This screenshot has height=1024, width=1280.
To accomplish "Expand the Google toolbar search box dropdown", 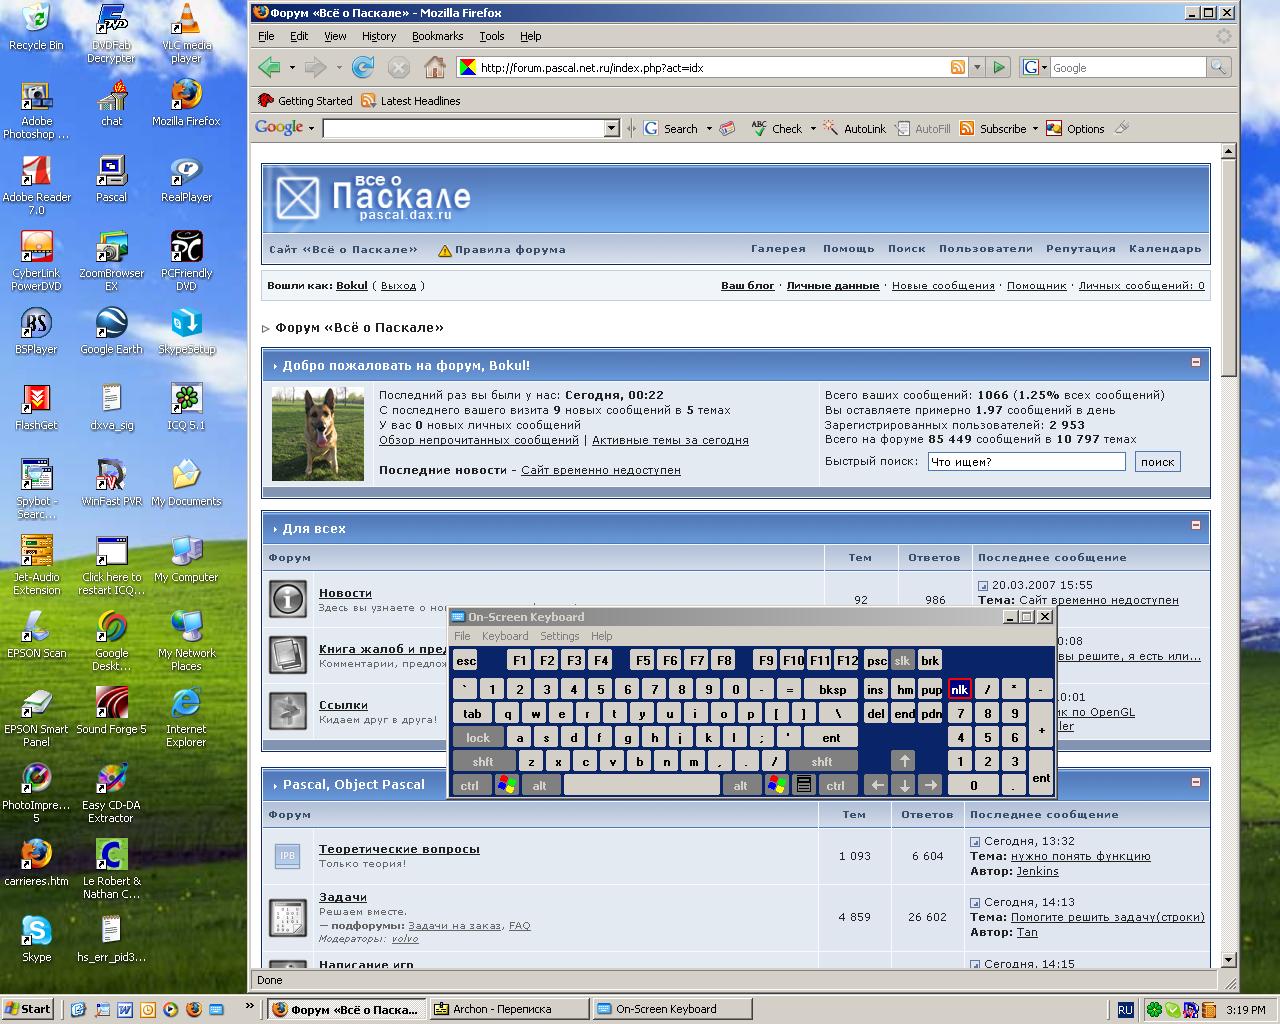I will [612, 128].
